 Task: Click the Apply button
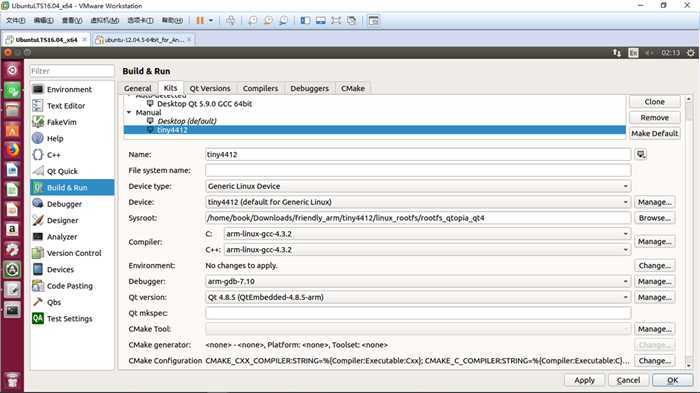click(584, 380)
